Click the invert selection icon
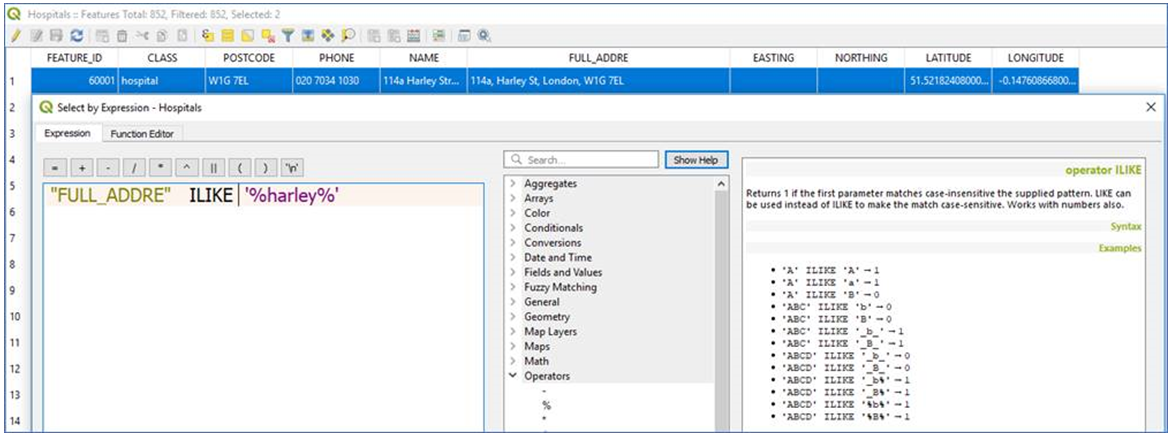1172x438 pixels. (x=247, y=35)
